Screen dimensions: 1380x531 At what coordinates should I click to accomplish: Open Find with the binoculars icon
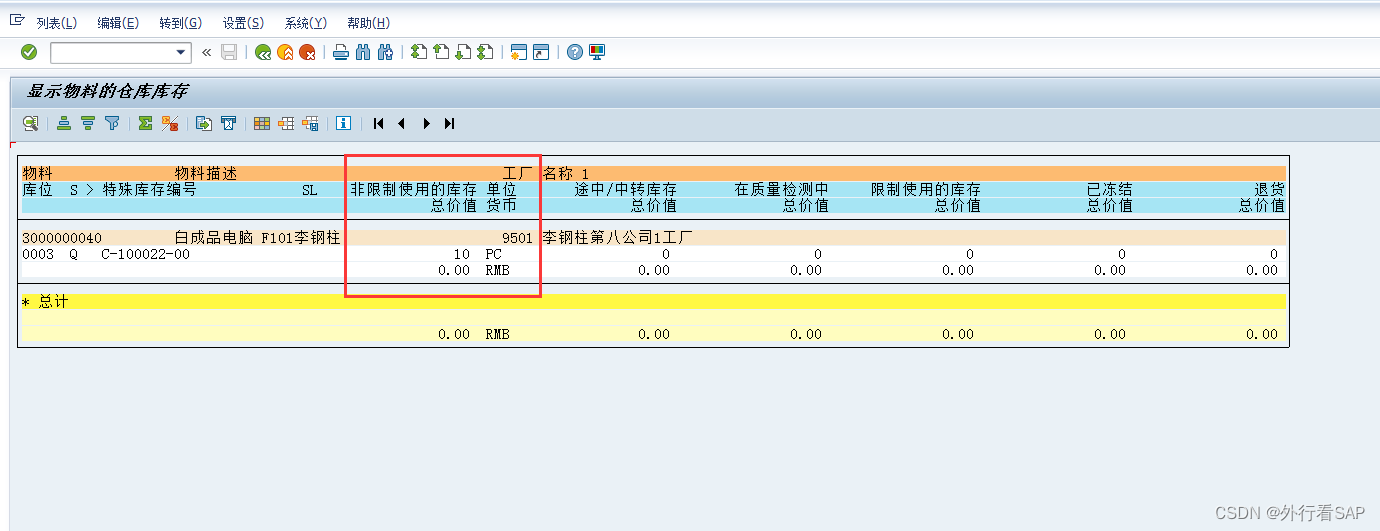coord(363,52)
